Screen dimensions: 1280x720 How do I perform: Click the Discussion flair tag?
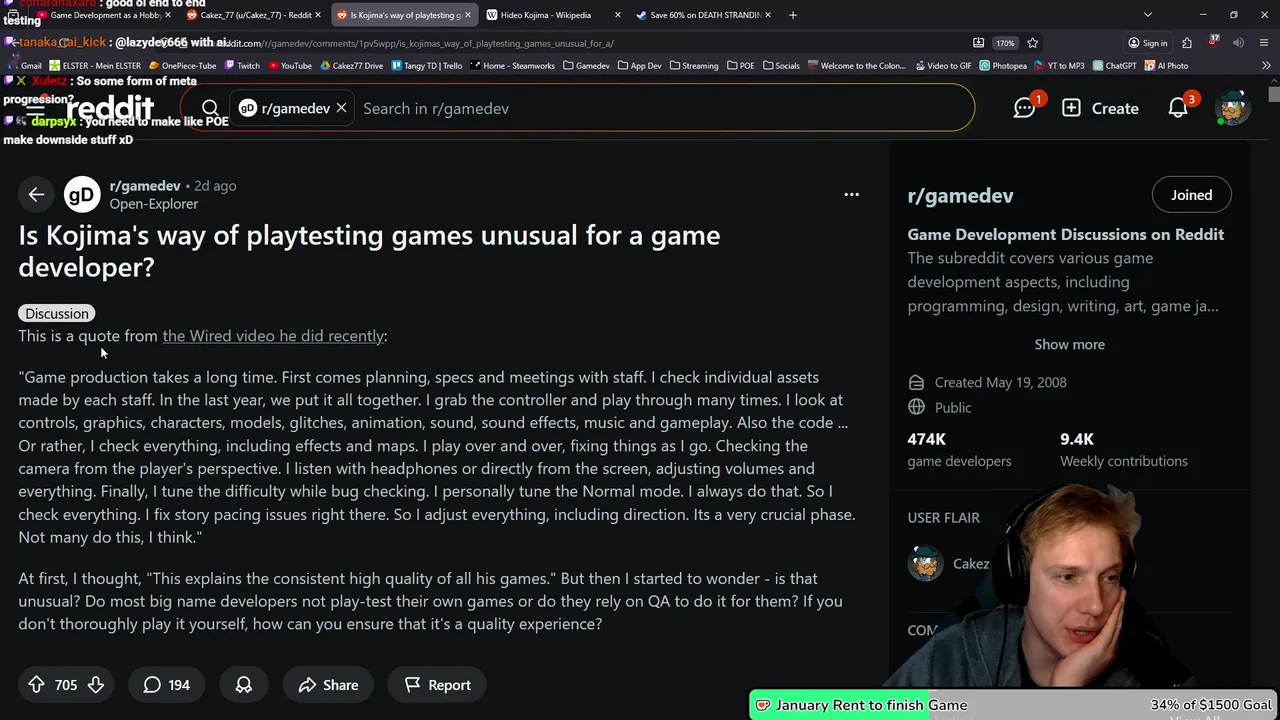[57, 313]
